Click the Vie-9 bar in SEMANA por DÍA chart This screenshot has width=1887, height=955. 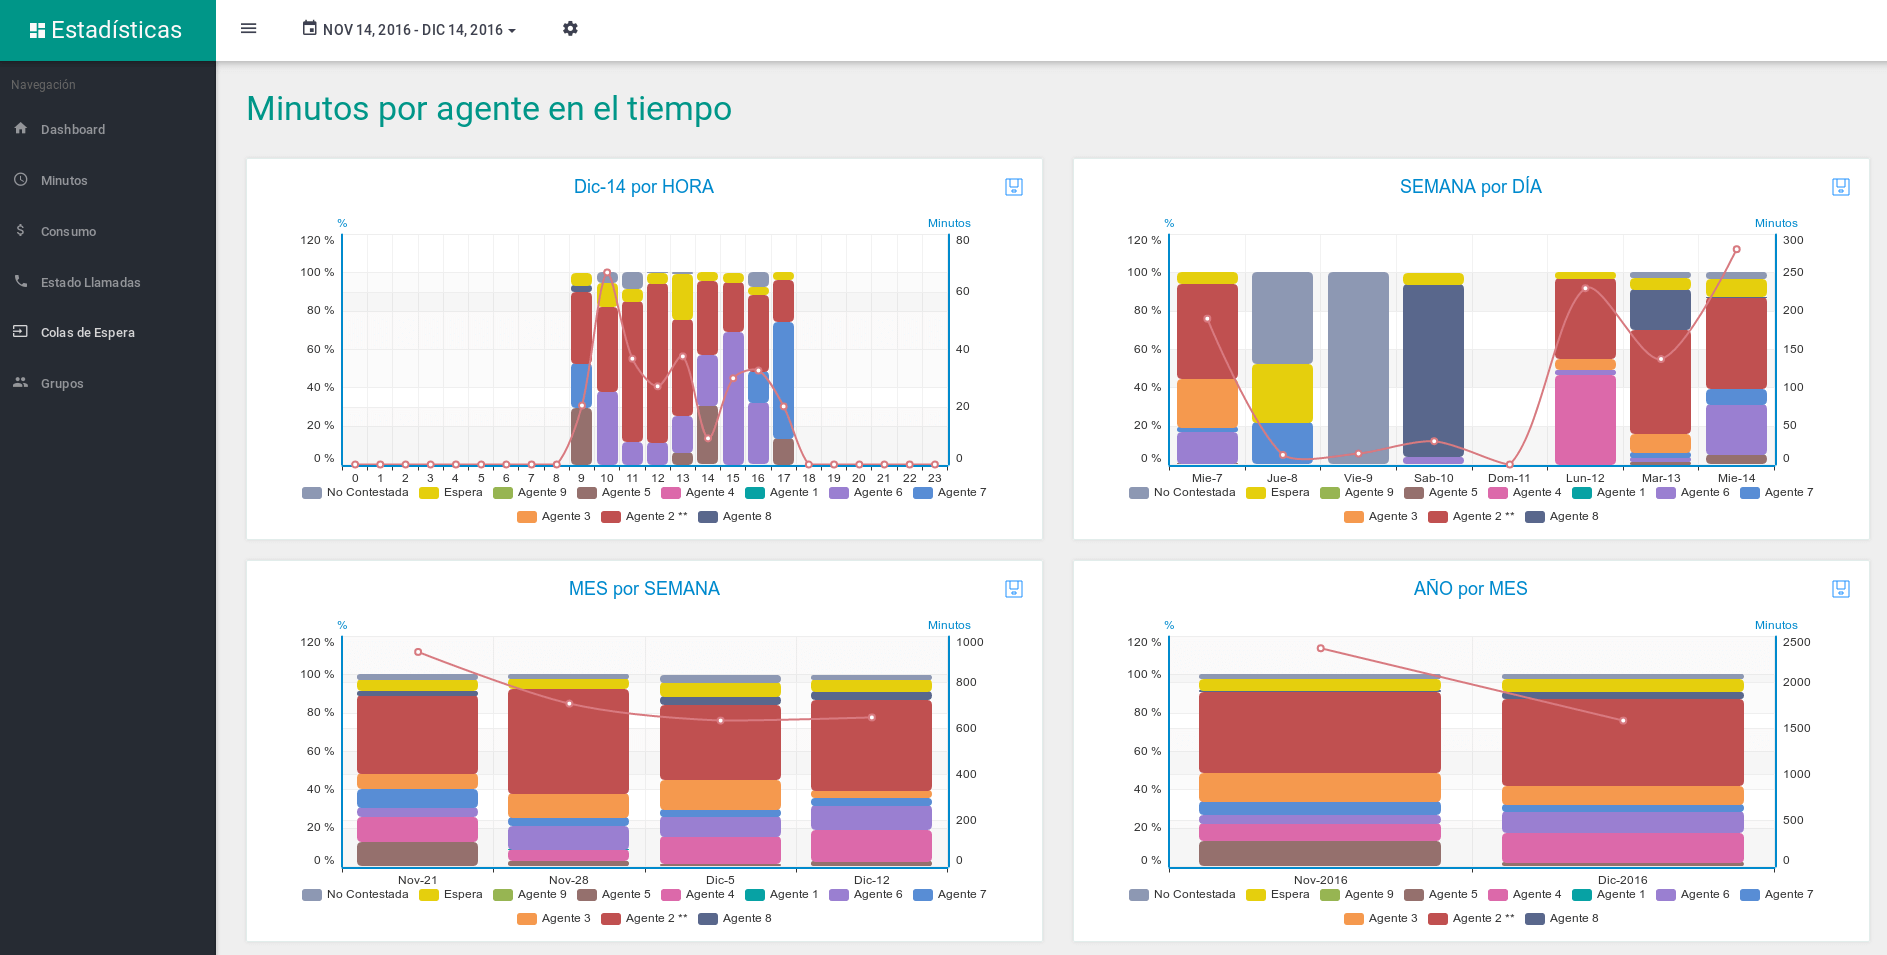1358,368
